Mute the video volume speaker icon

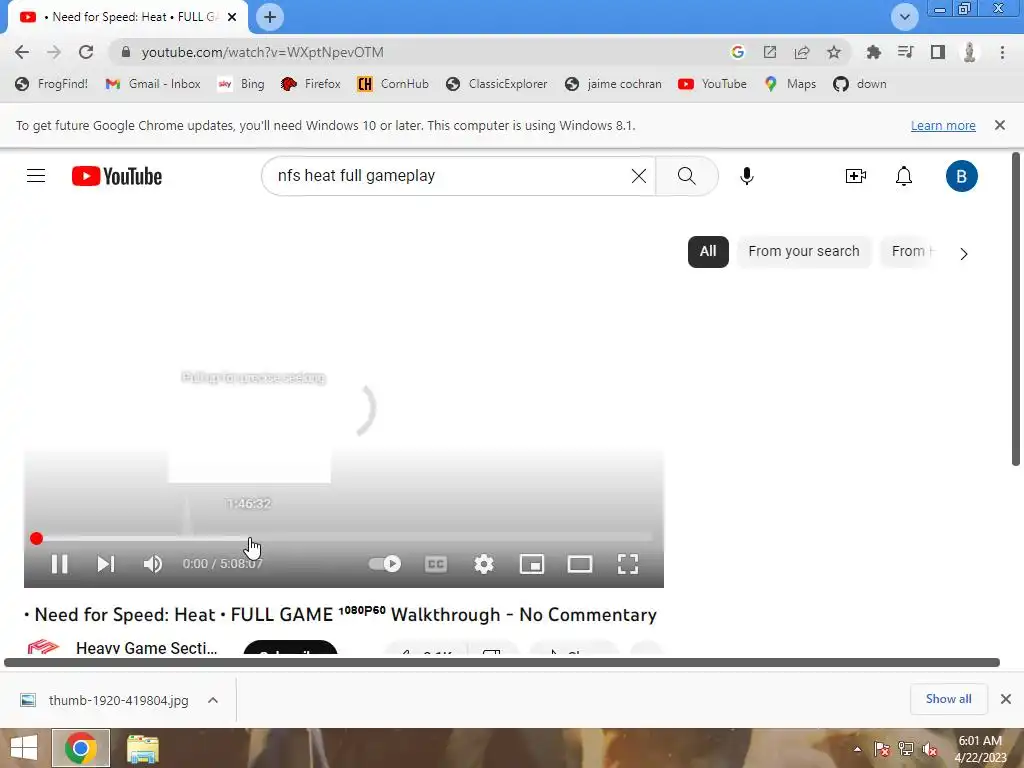pyautogui.click(x=153, y=564)
